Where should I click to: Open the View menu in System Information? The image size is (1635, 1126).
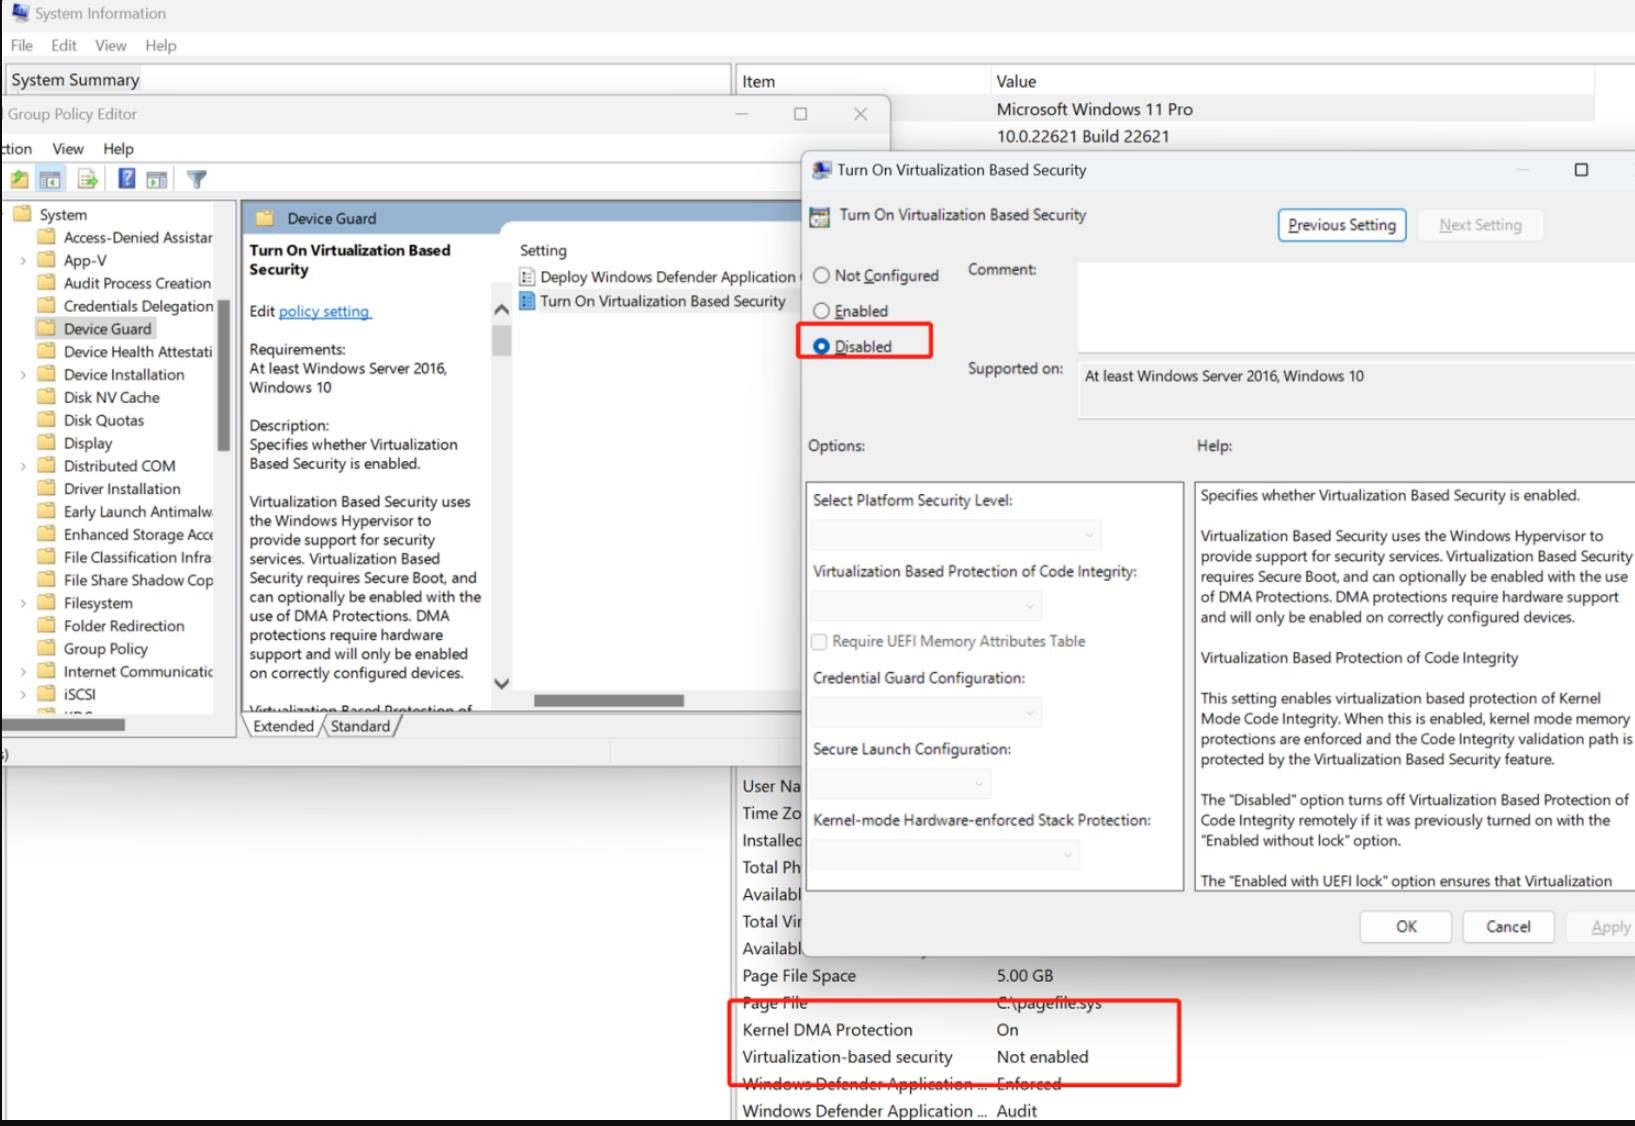pyautogui.click(x=111, y=45)
